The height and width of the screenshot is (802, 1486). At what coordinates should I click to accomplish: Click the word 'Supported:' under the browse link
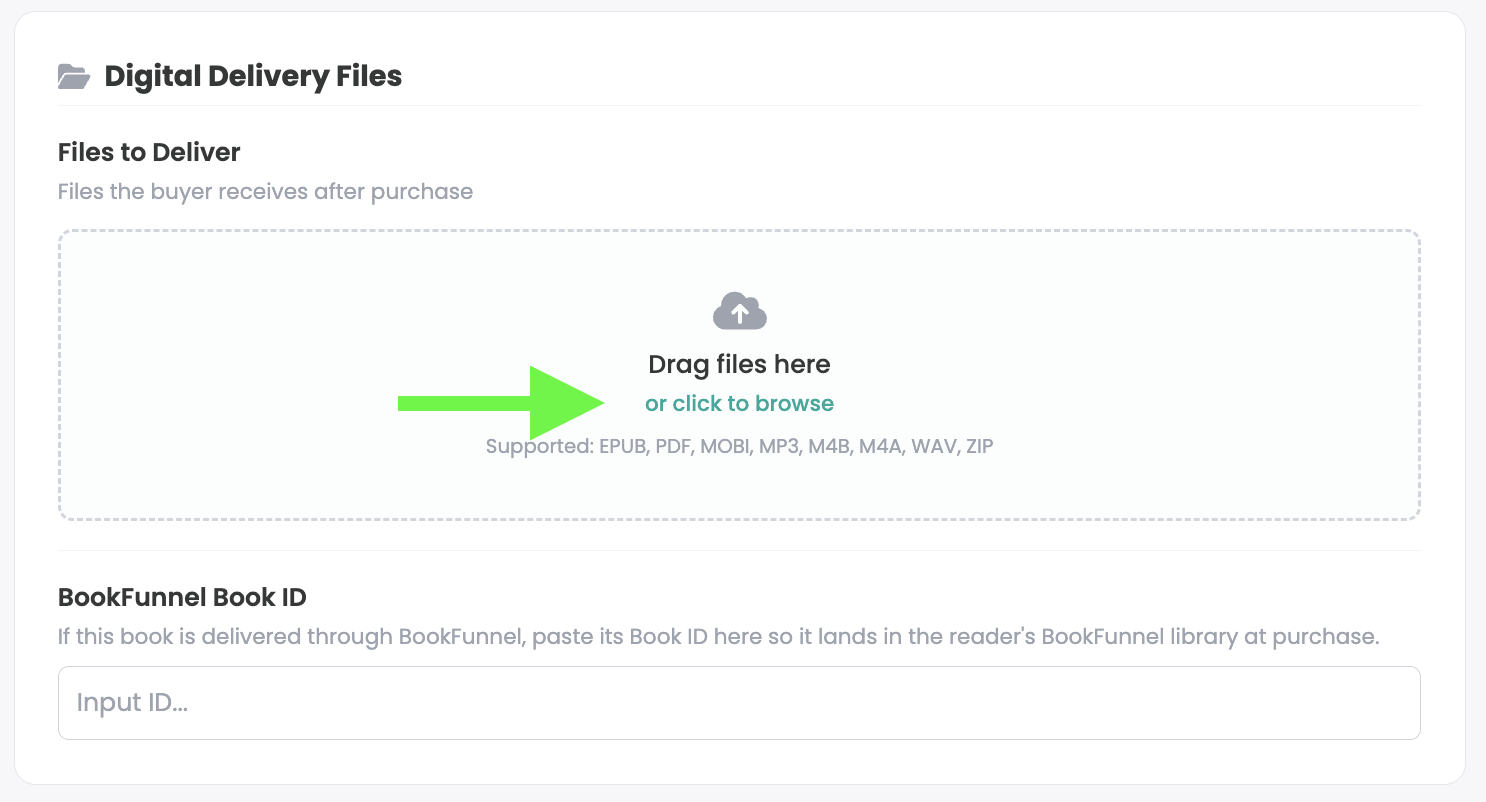[x=540, y=446]
